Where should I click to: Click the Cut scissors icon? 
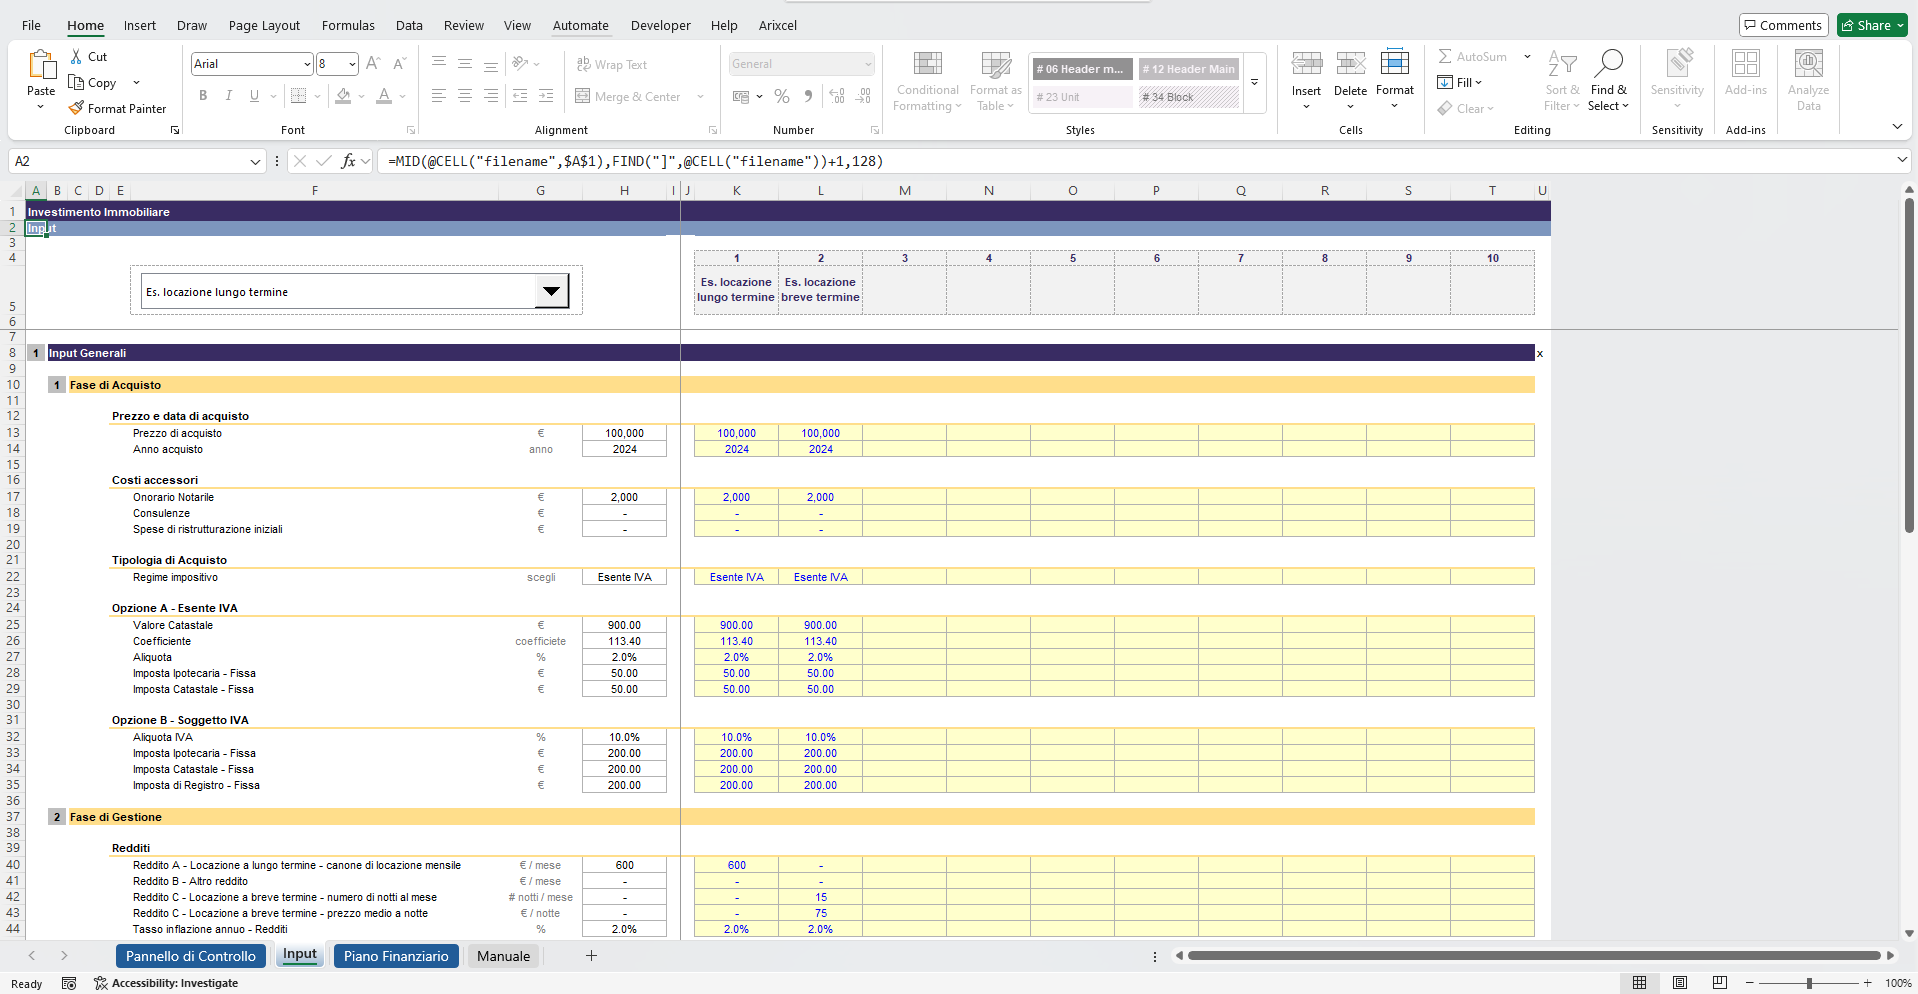77,57
